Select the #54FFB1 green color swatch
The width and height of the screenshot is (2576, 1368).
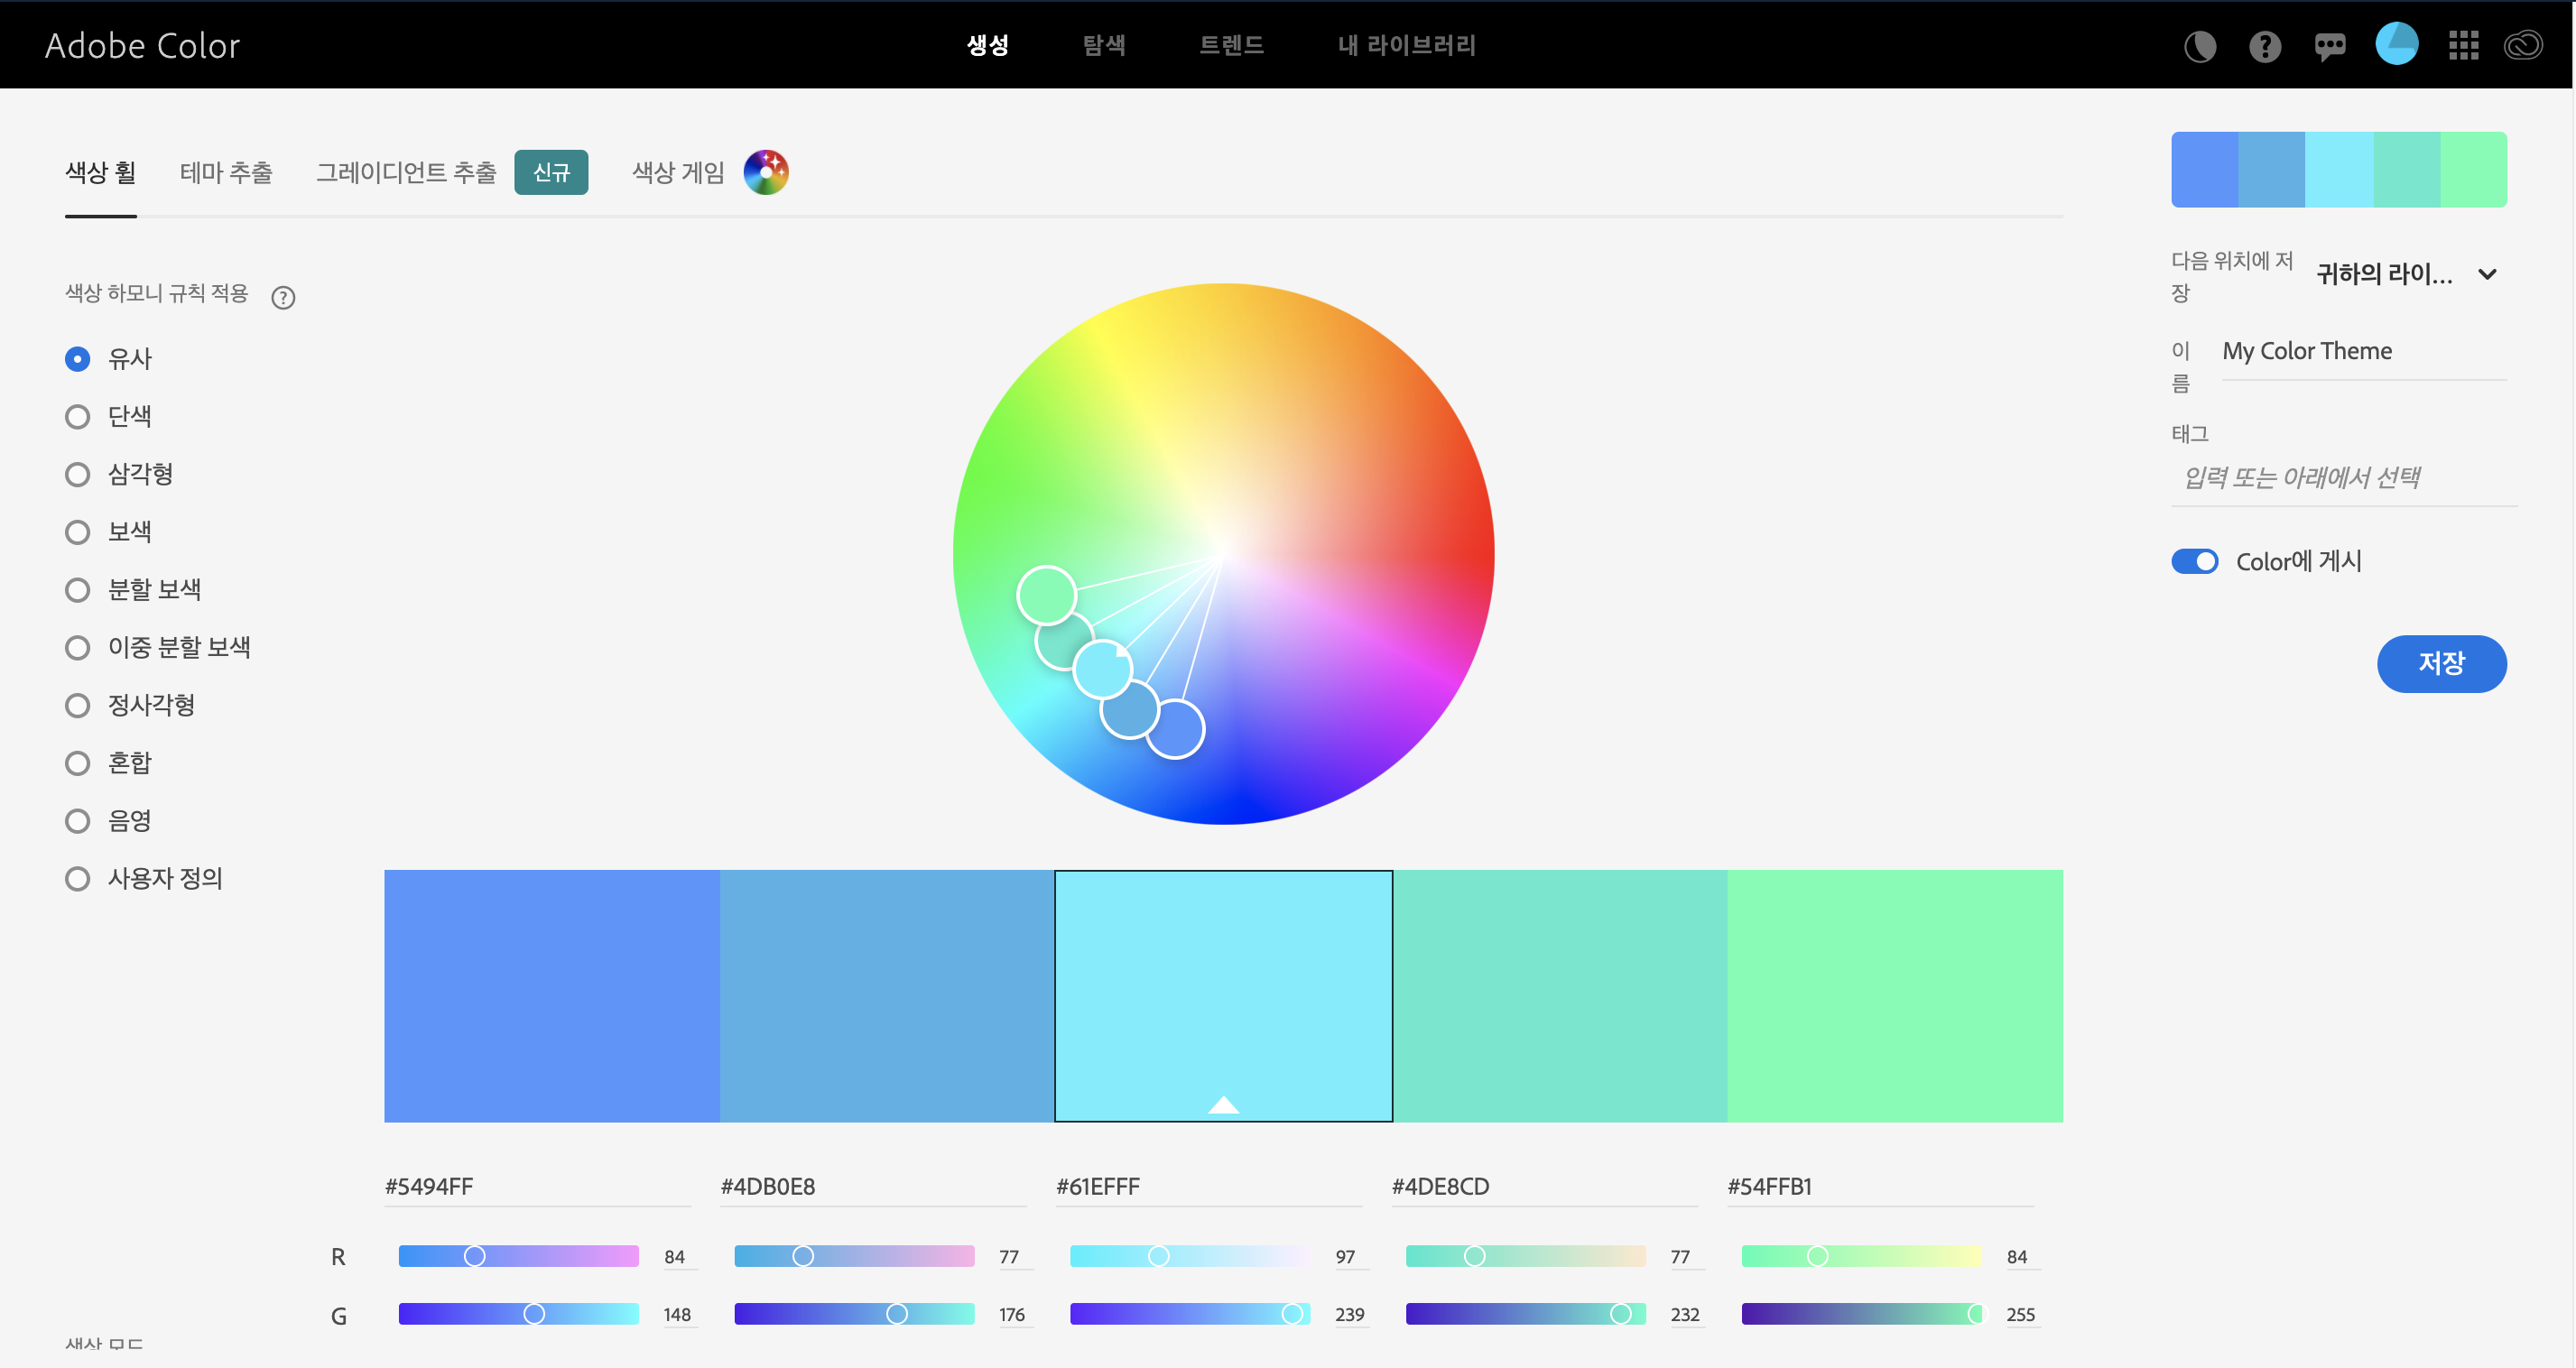coord(1894,995)
